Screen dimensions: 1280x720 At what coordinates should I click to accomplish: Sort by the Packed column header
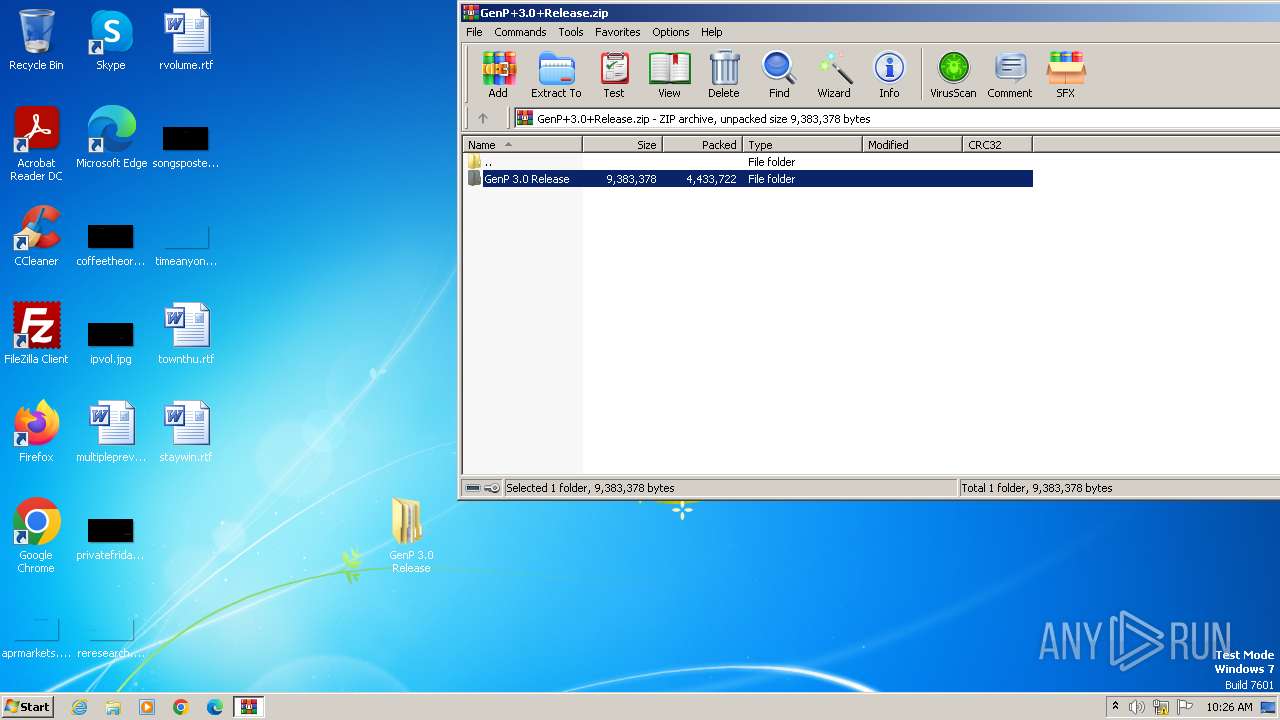tap(702, 145)
